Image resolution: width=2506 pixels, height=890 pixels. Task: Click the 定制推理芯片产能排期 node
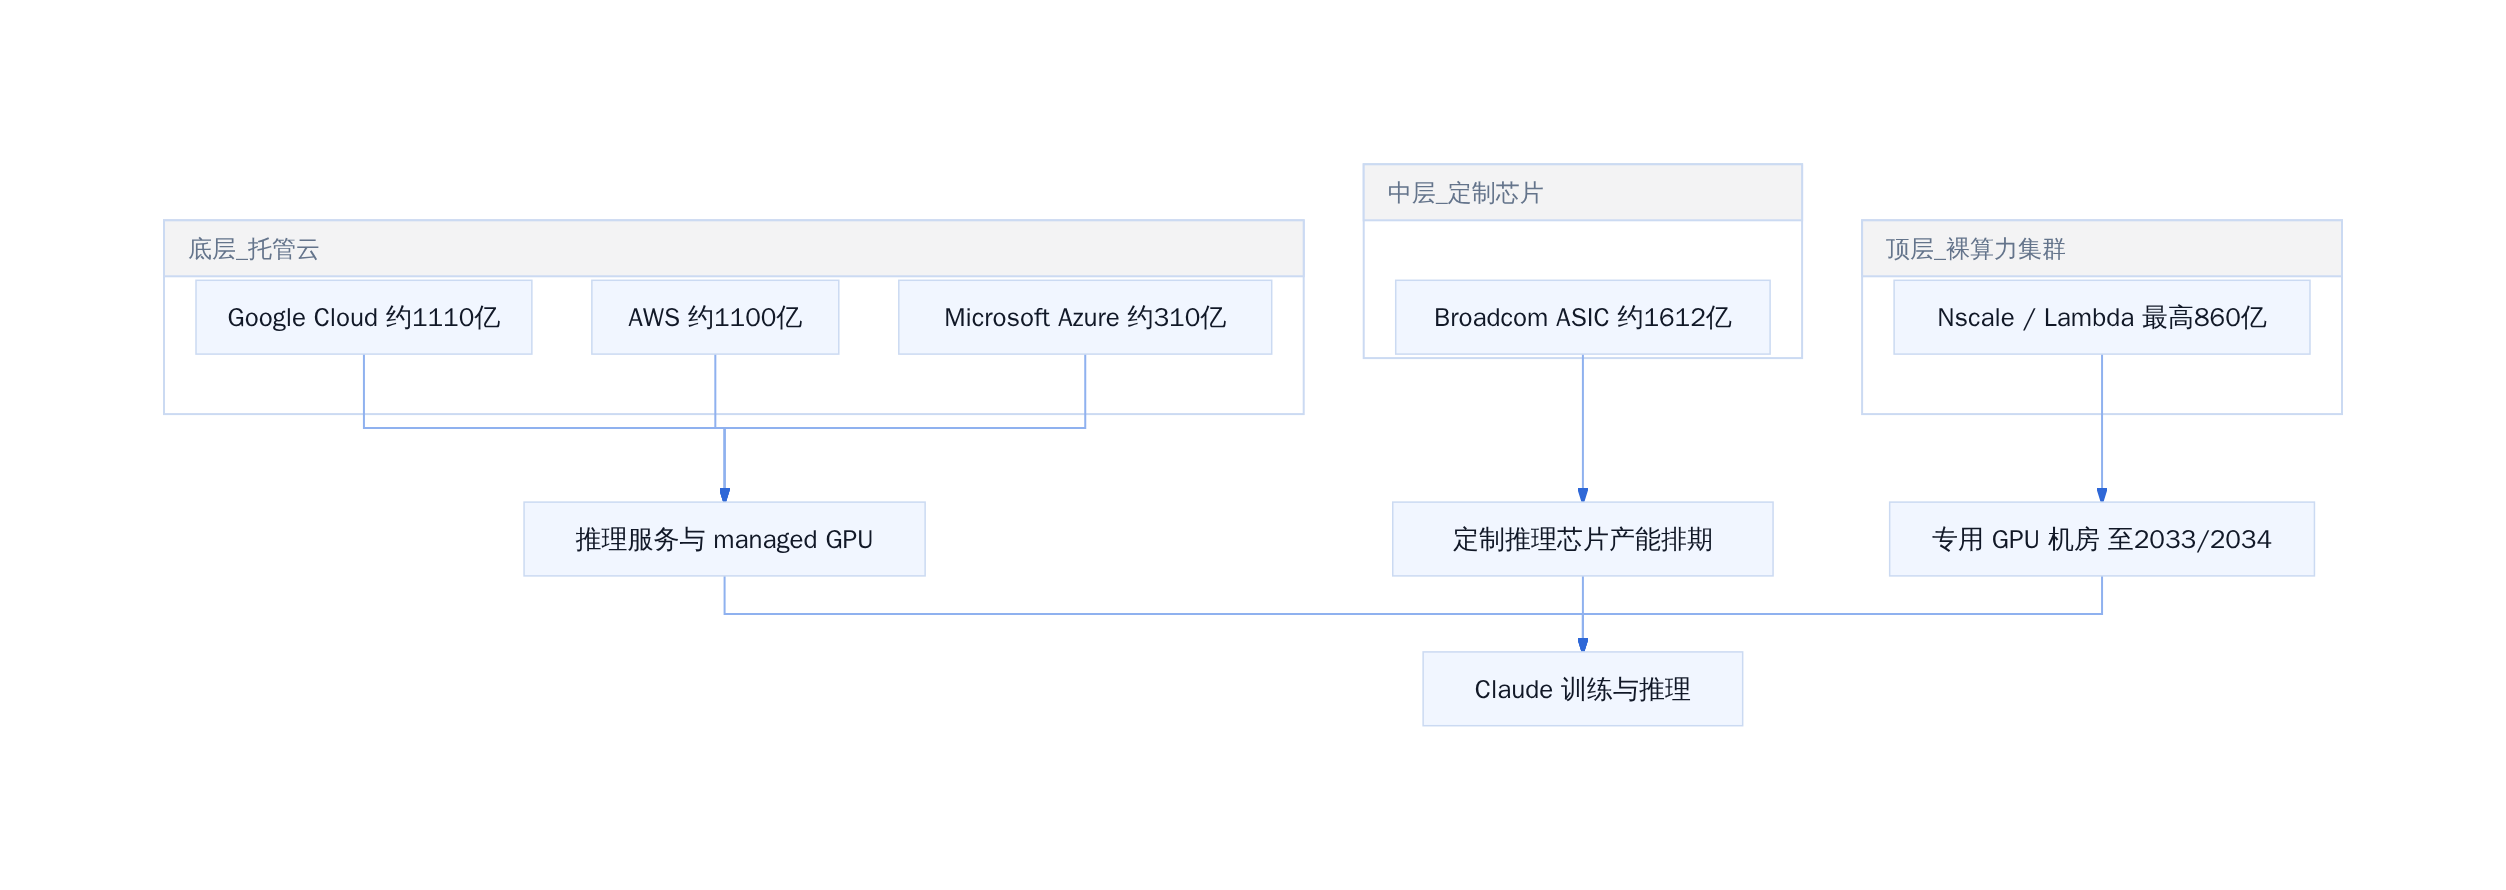click(1583, 539)
